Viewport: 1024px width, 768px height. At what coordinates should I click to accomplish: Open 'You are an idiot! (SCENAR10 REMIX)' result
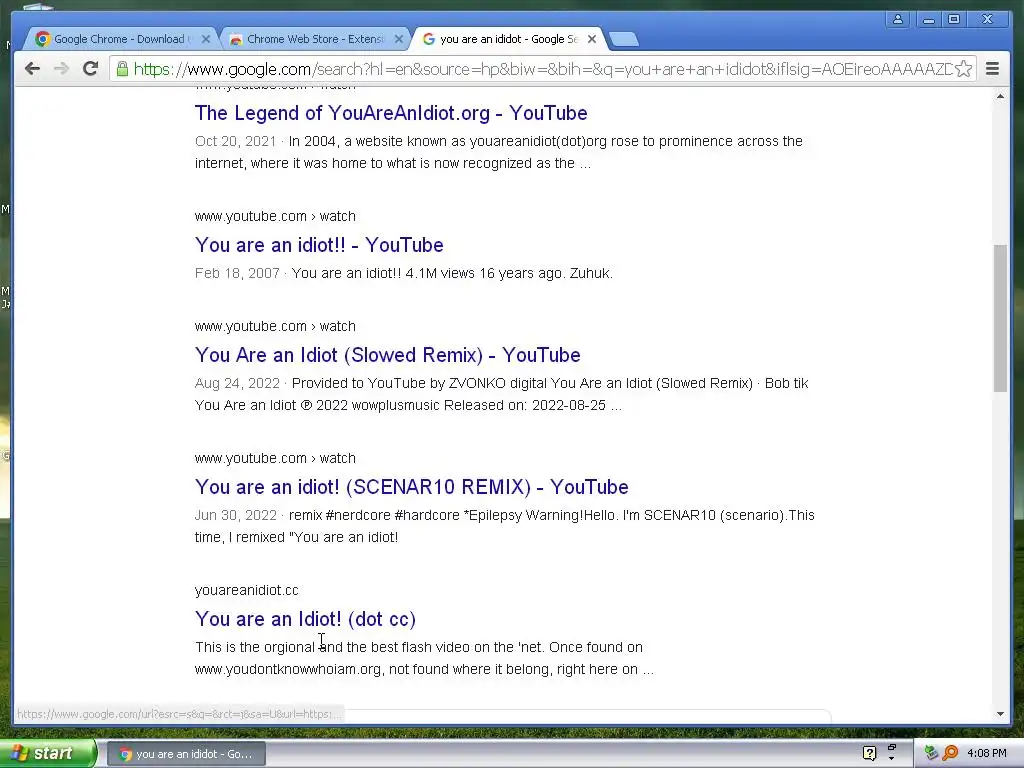pos(411,487)
